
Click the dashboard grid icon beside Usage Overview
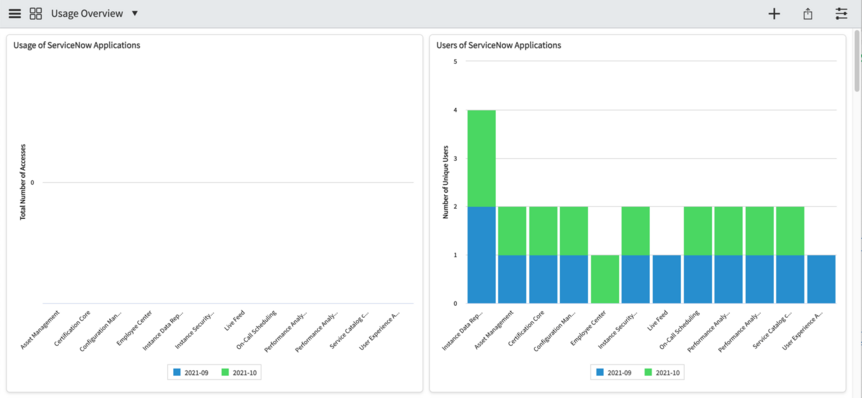pos(36,14)
